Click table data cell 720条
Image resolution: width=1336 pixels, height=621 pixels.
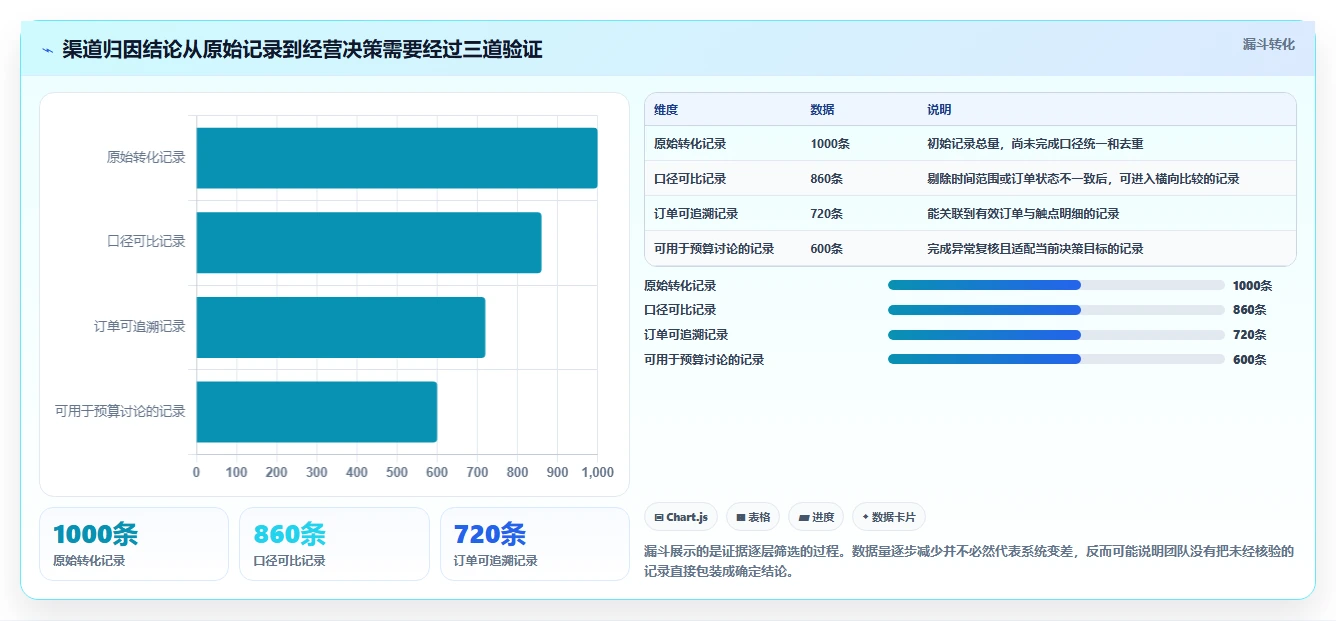click(826, 214)
